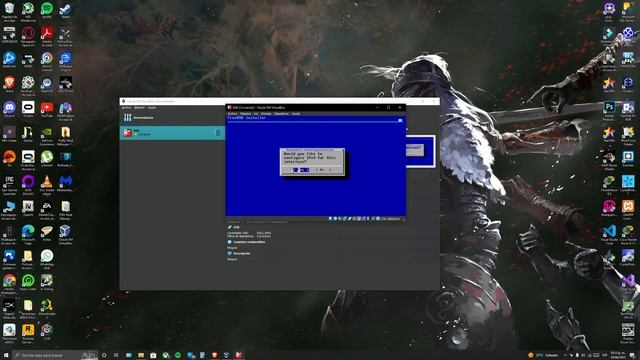Viewport: 640px width, 360px height.
Task: Open File Explorer from the taskbar
Action: tap(141, 356)
